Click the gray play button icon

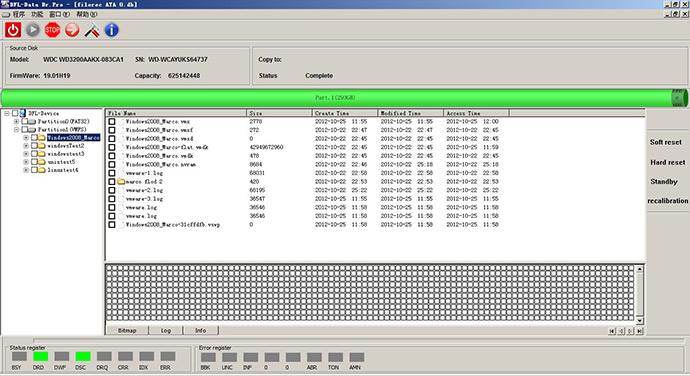click(x=33, y=30)
